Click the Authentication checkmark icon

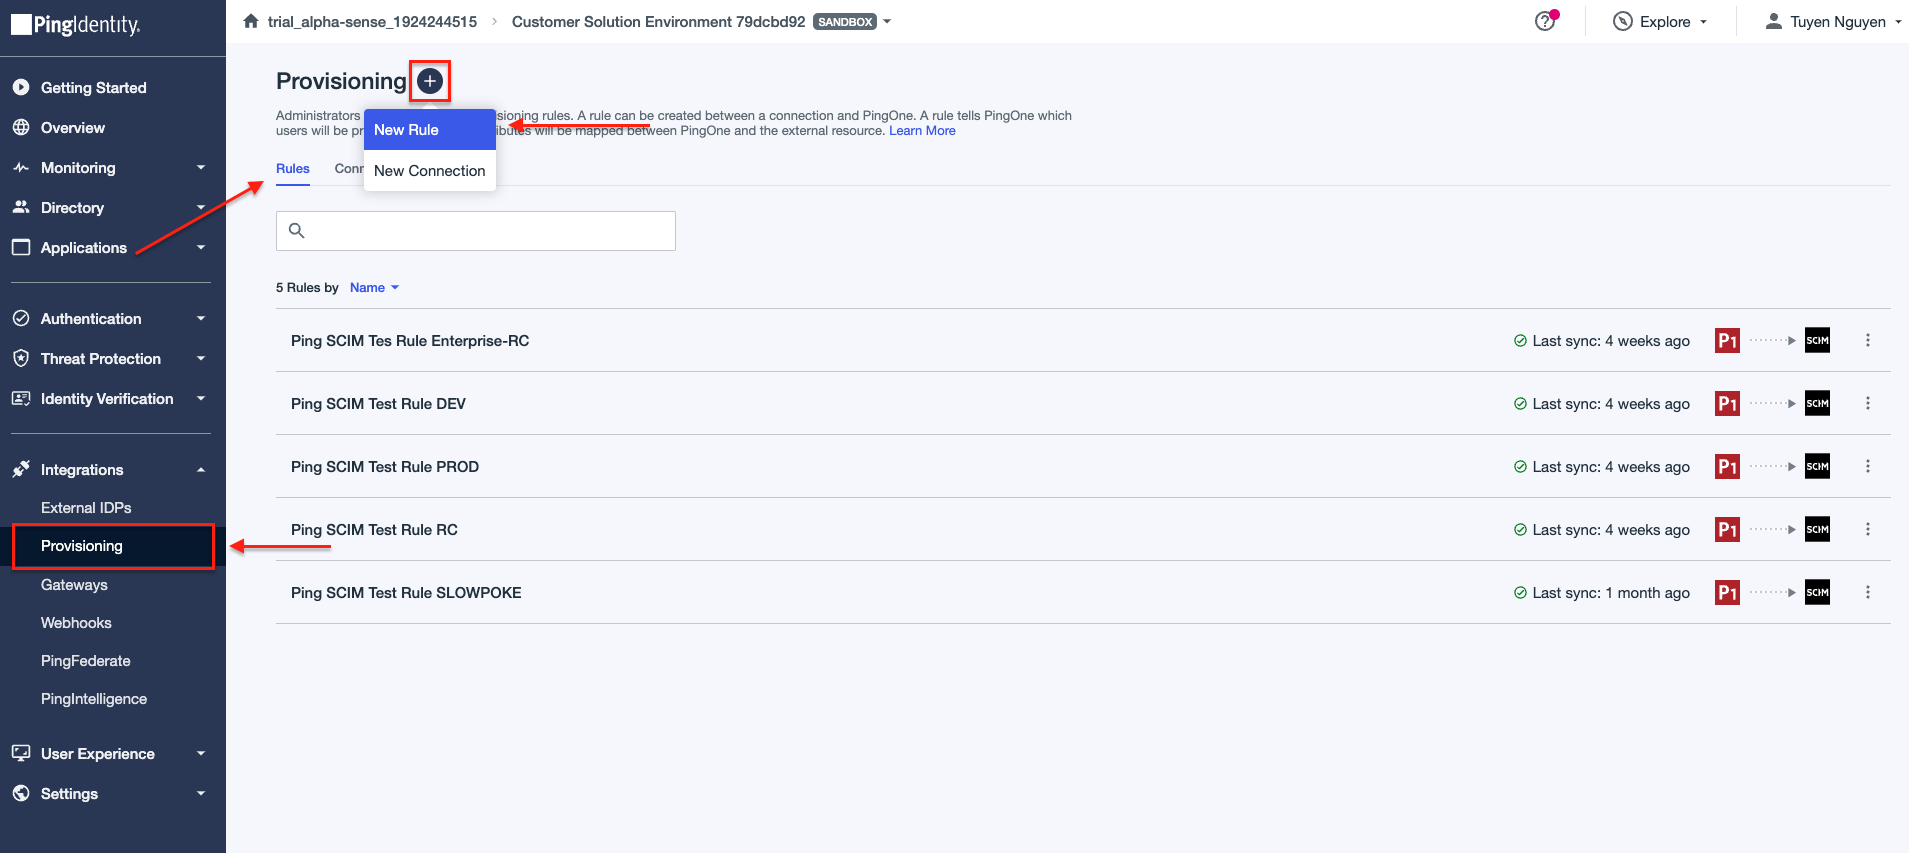point(21,318)
